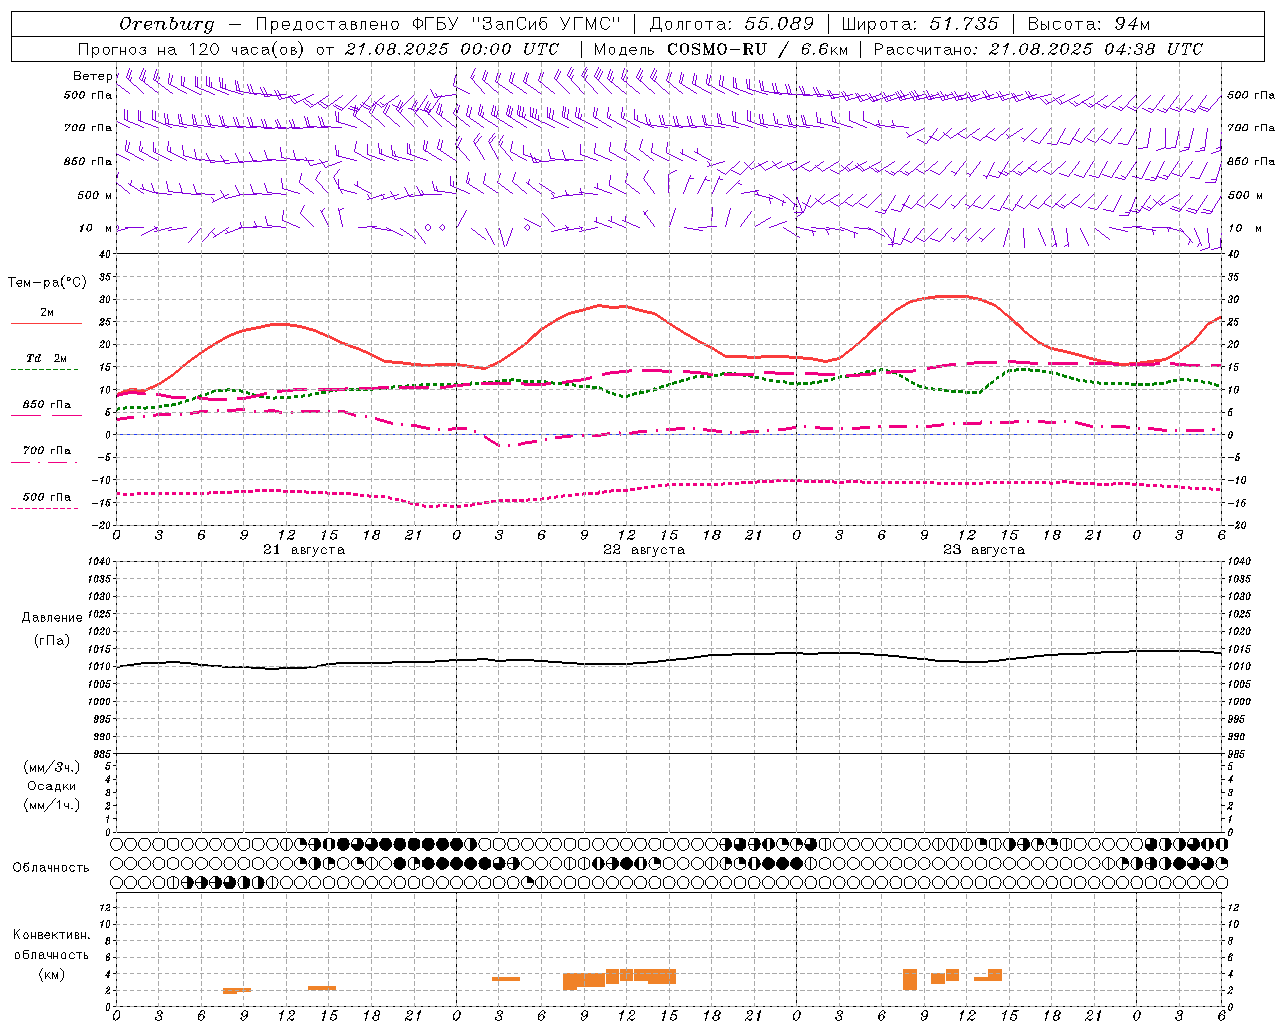Click the (мм/3ч.) precipitation unit label
1280x1024 pixels.
pos(52,767)
